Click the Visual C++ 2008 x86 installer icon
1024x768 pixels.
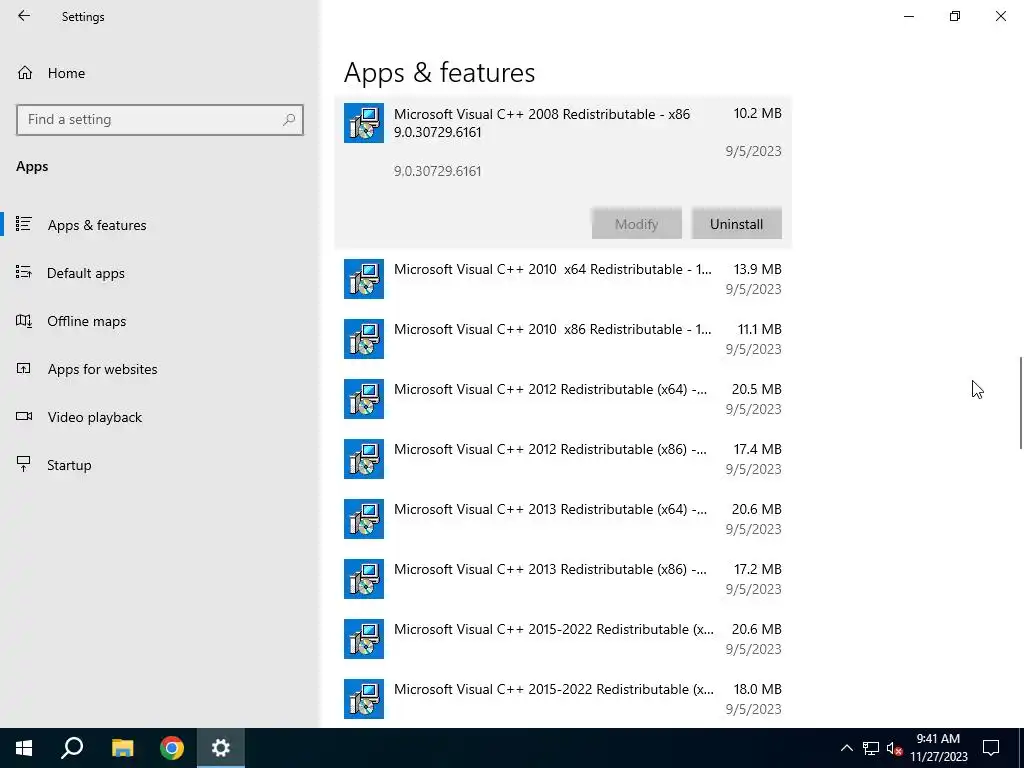(x=364, y=123)
